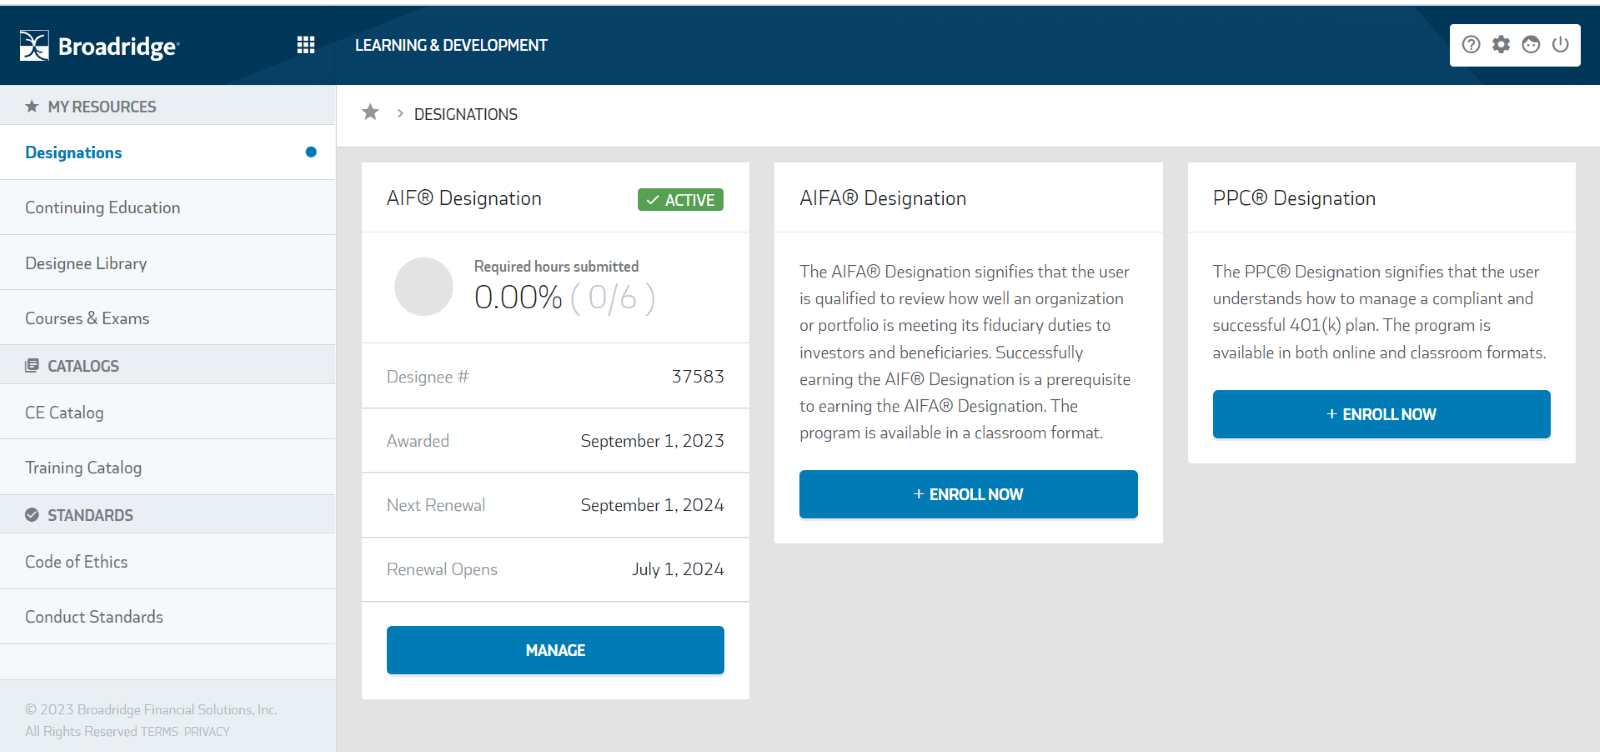Click the AIF® Designation card title
This screenshot has height=752, width=1600.
point(464,198)
